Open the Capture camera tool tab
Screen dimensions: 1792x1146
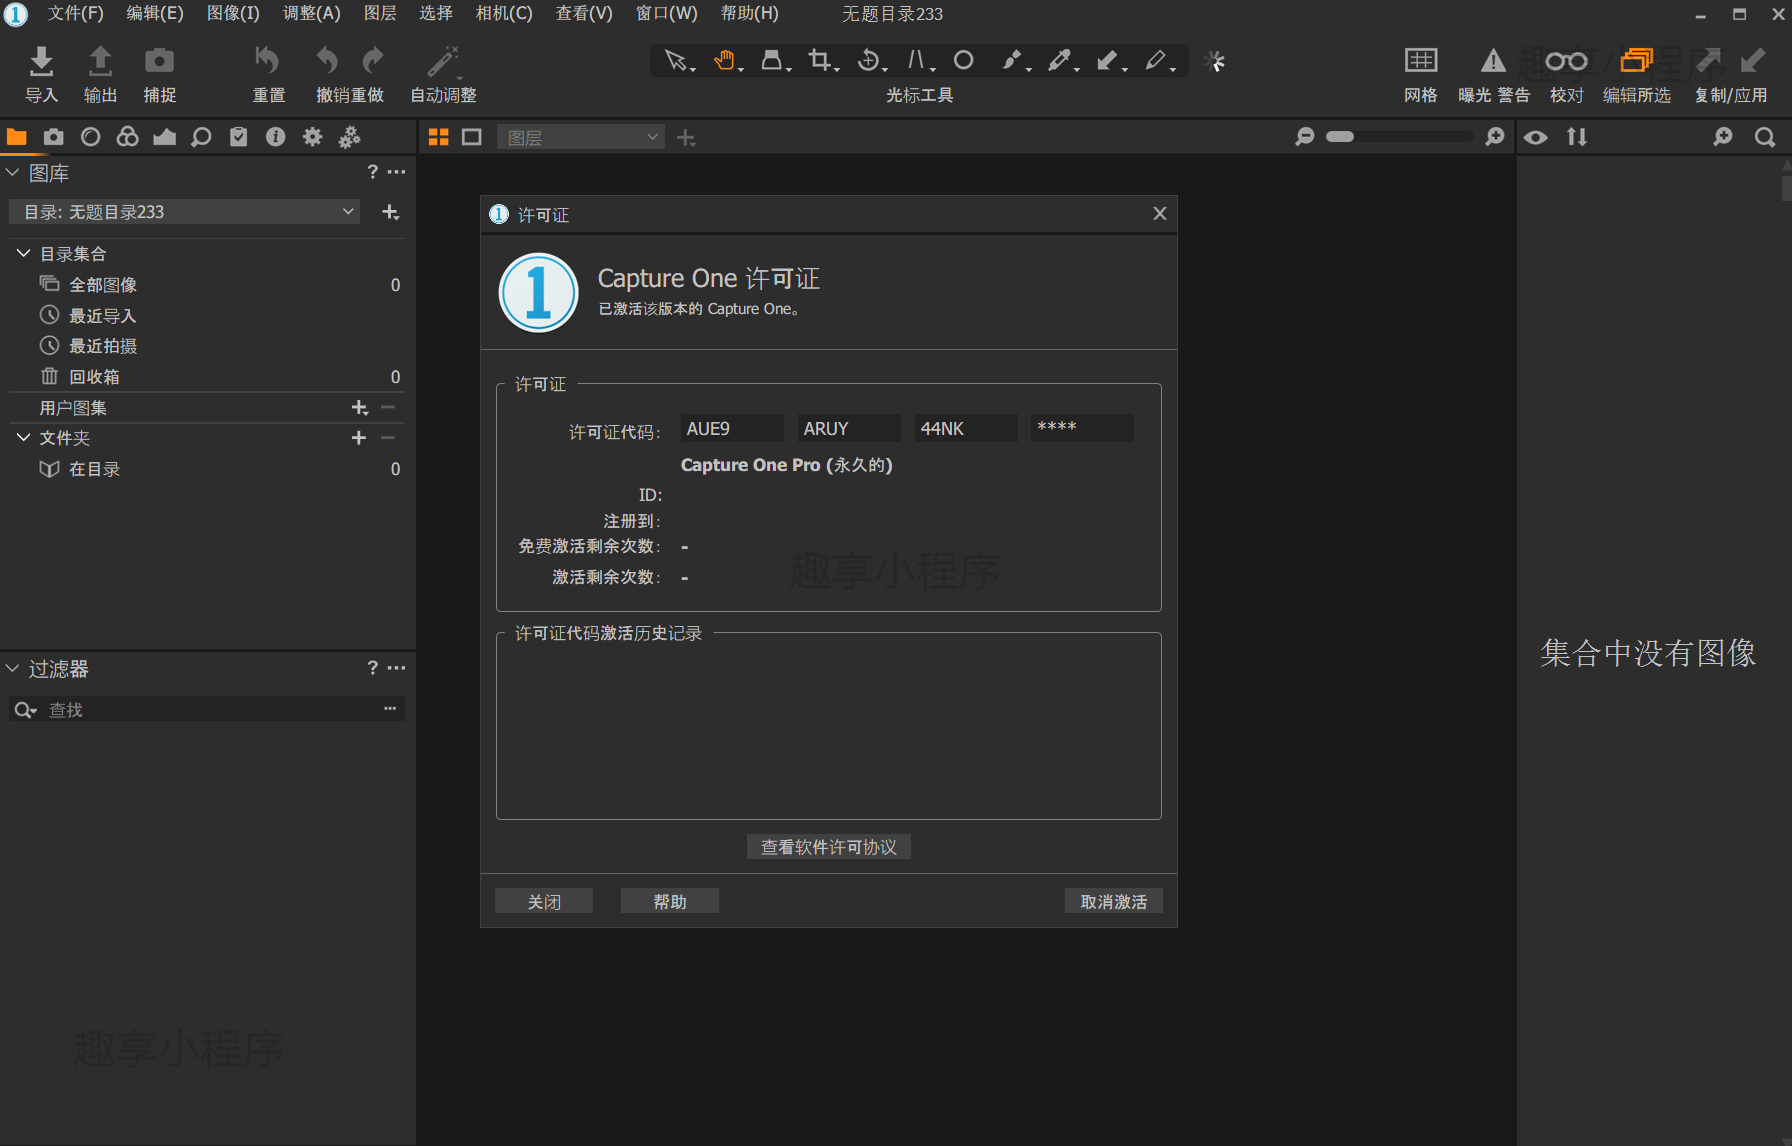(54, 137)
